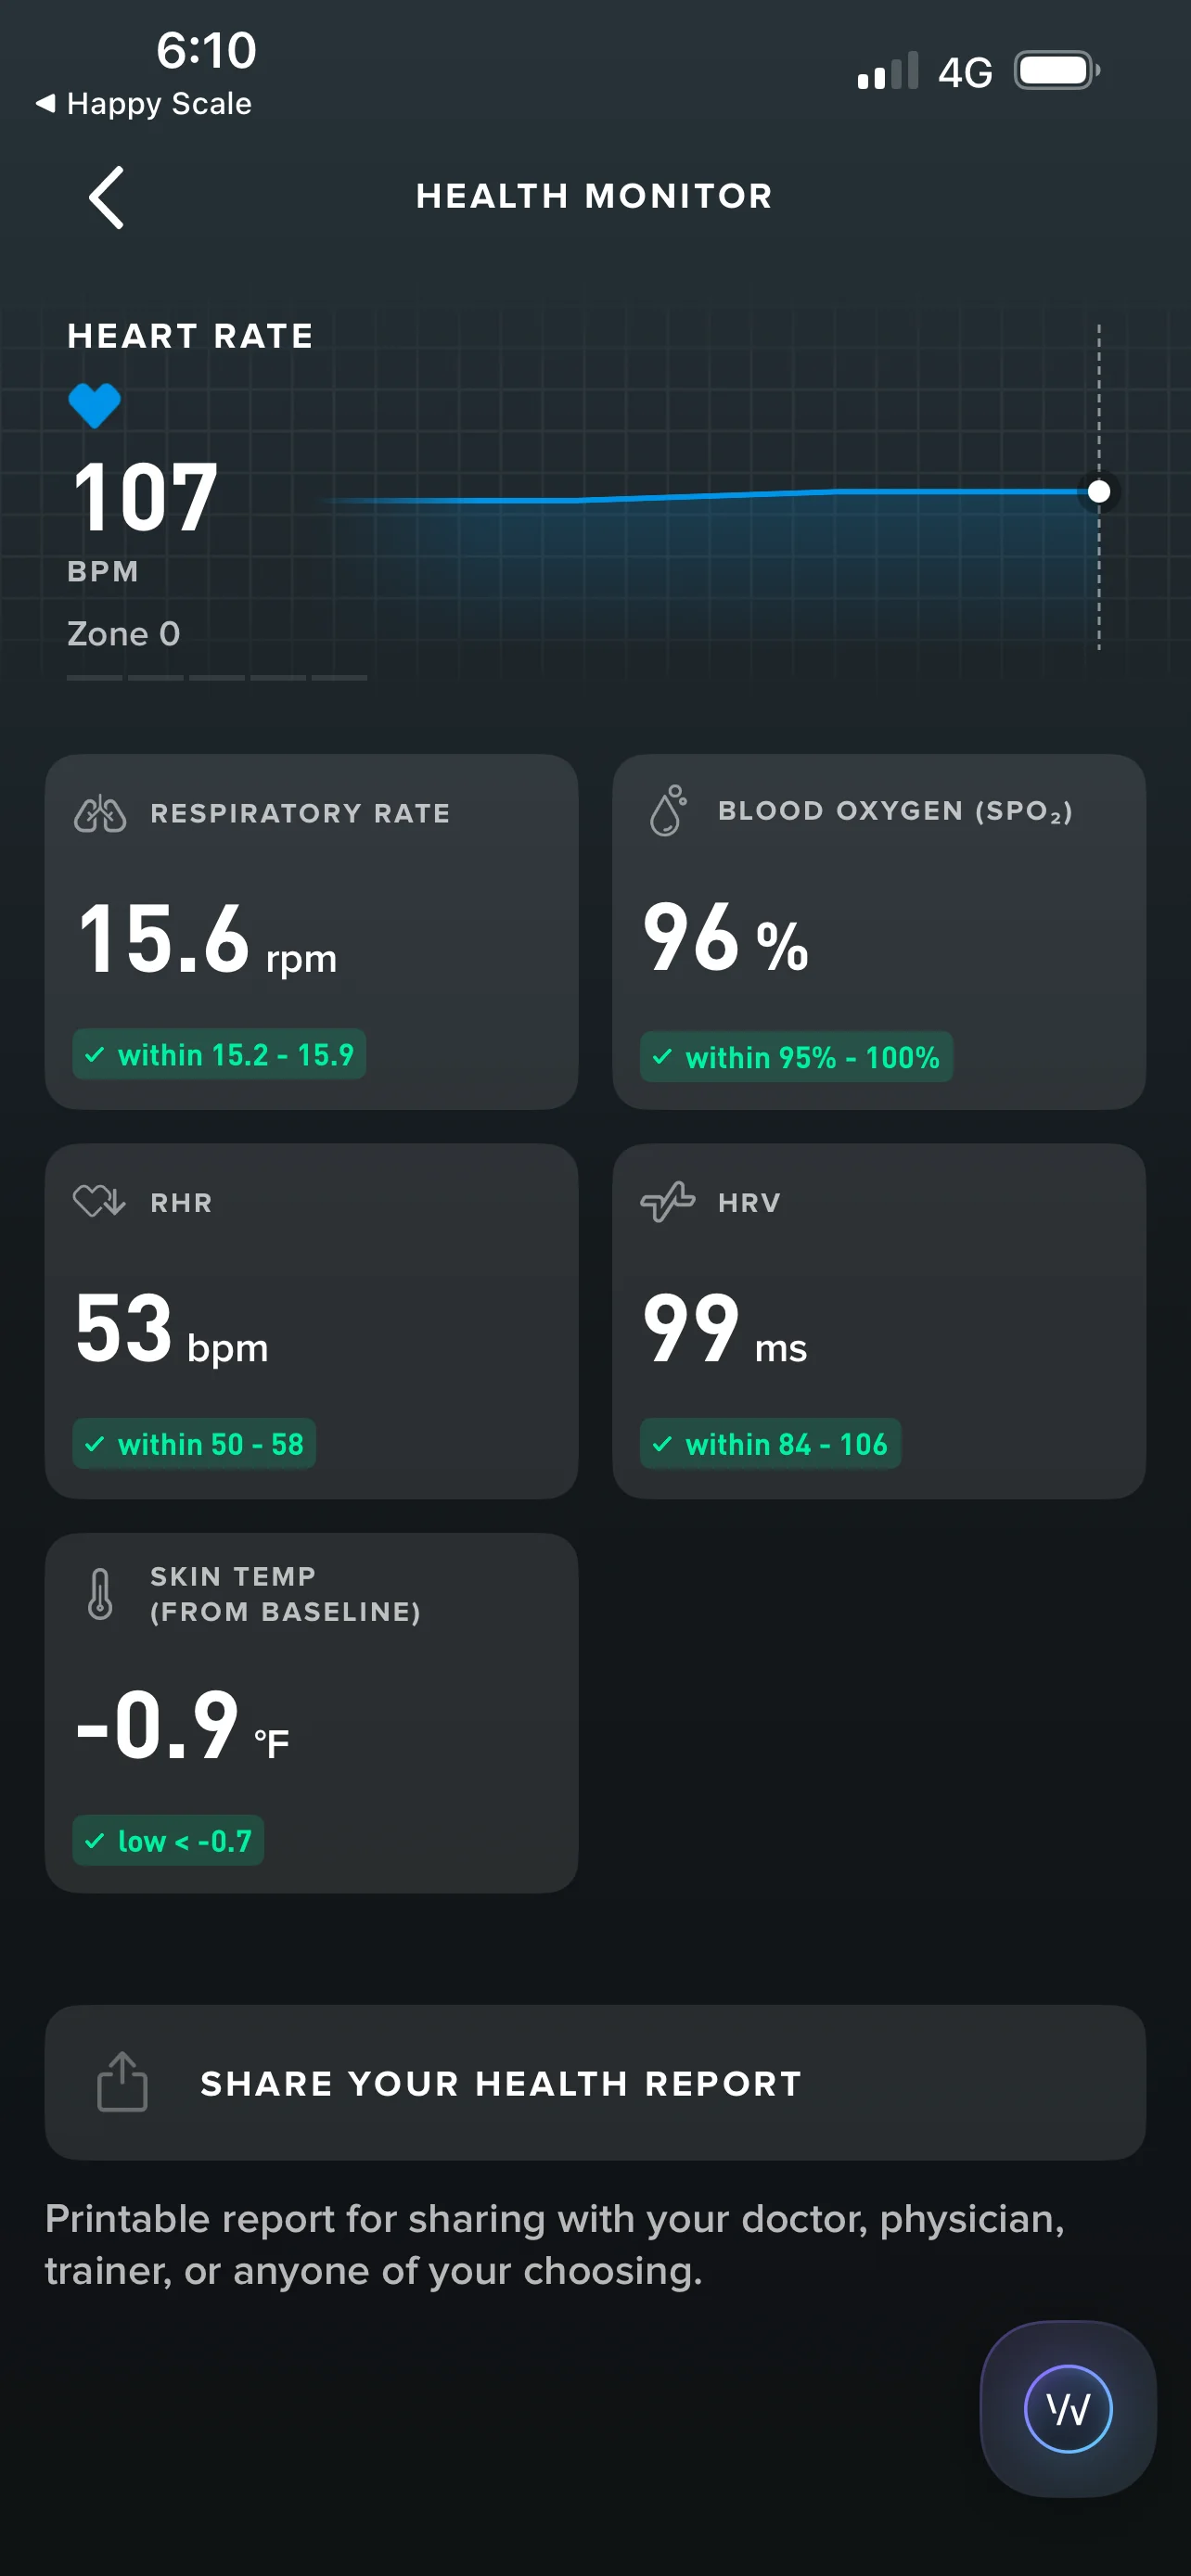
Task: Open the WHOOP coach floating button
Action: tap(1068, 2408)
